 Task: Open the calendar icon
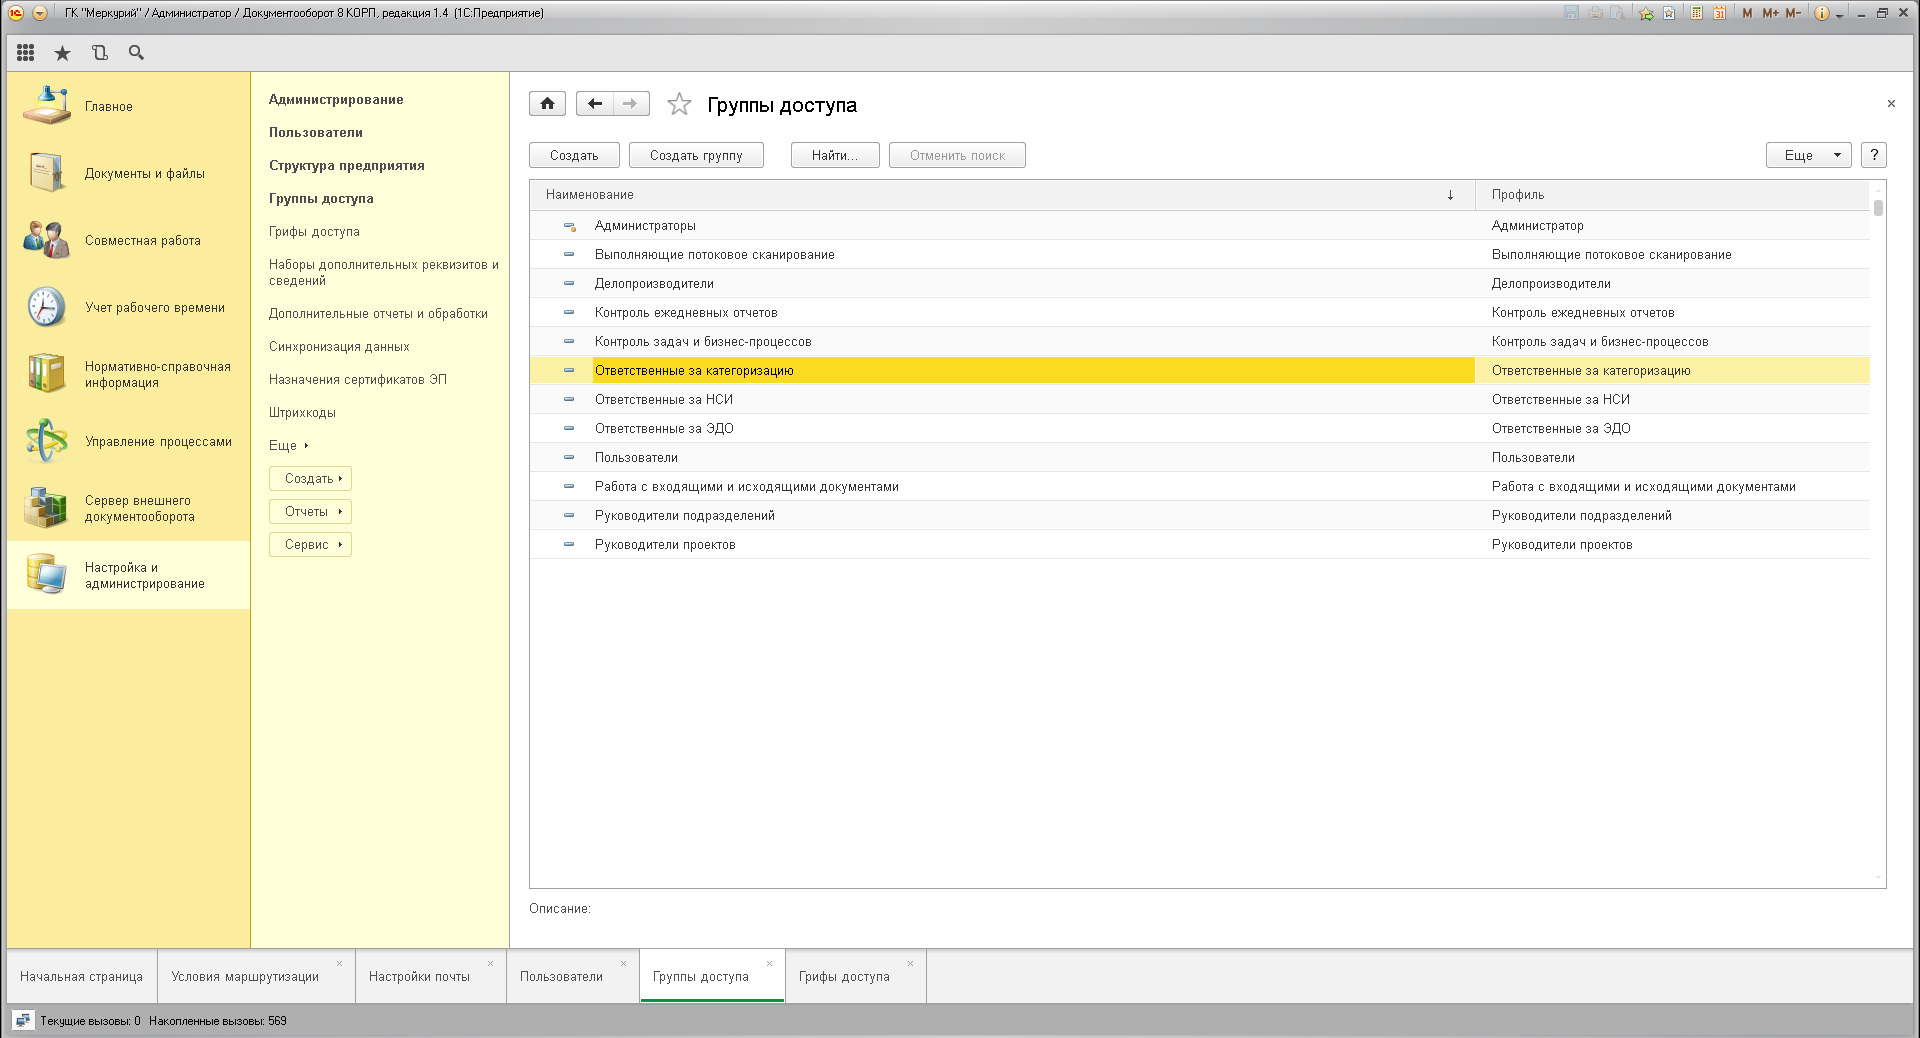pos(1719,13)
